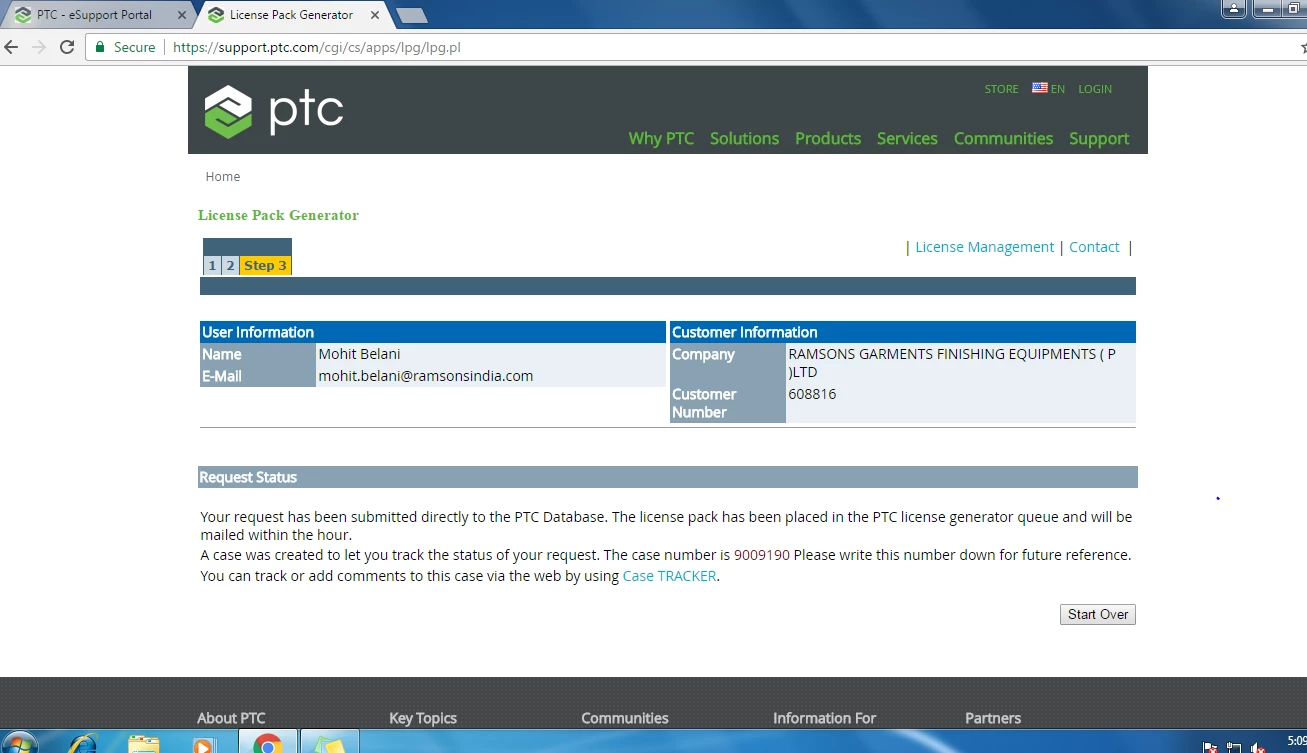Close the PTC eSupport Portal tab
This screenshot has height=753, width=1307.
182,15
